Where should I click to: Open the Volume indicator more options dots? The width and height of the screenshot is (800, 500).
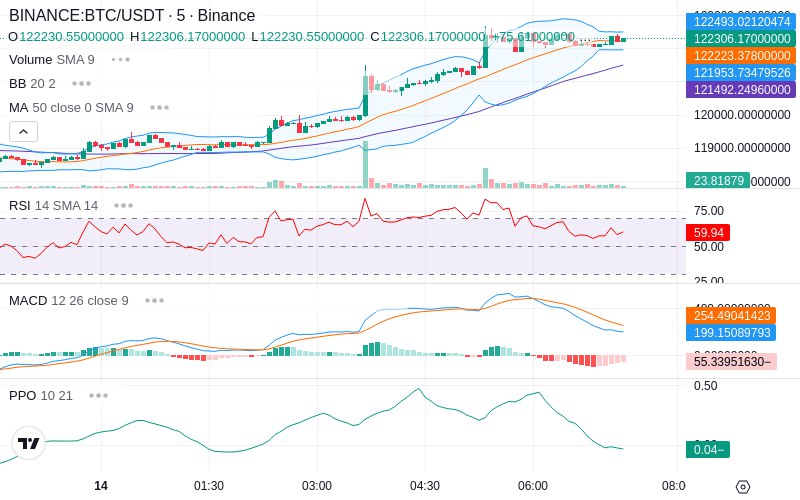(121, 60)
